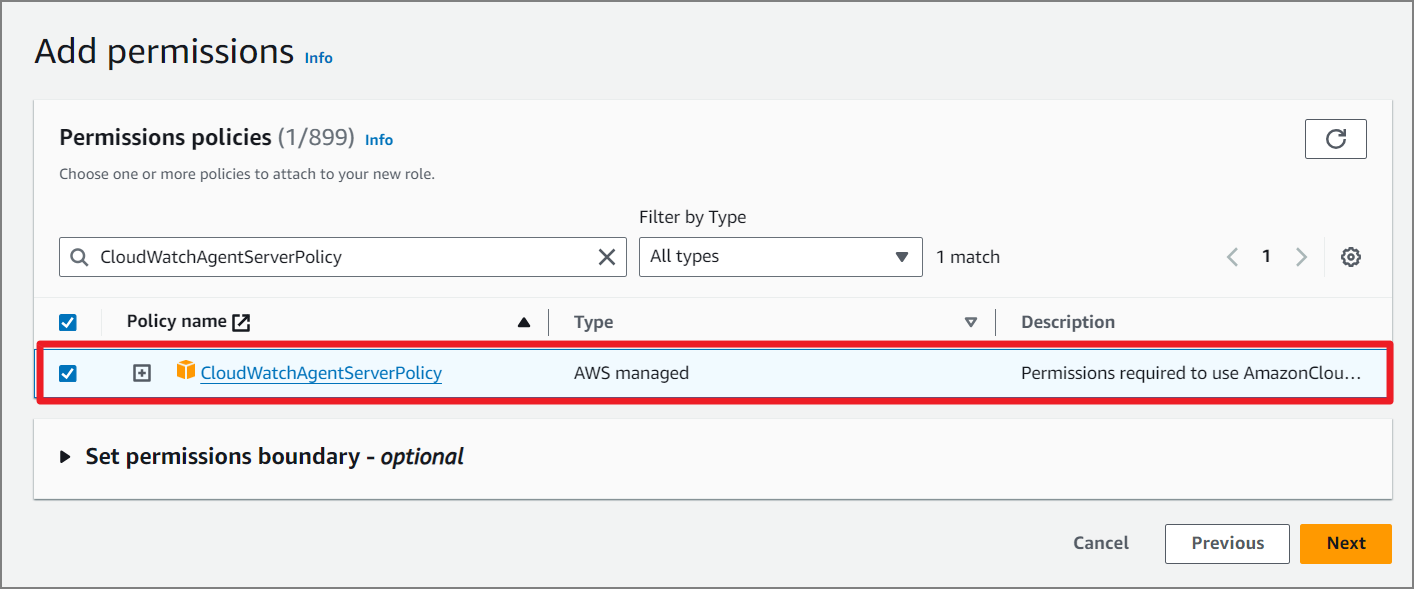Click the Previous button
1414x589 pixels.
tap(1227, 543)
